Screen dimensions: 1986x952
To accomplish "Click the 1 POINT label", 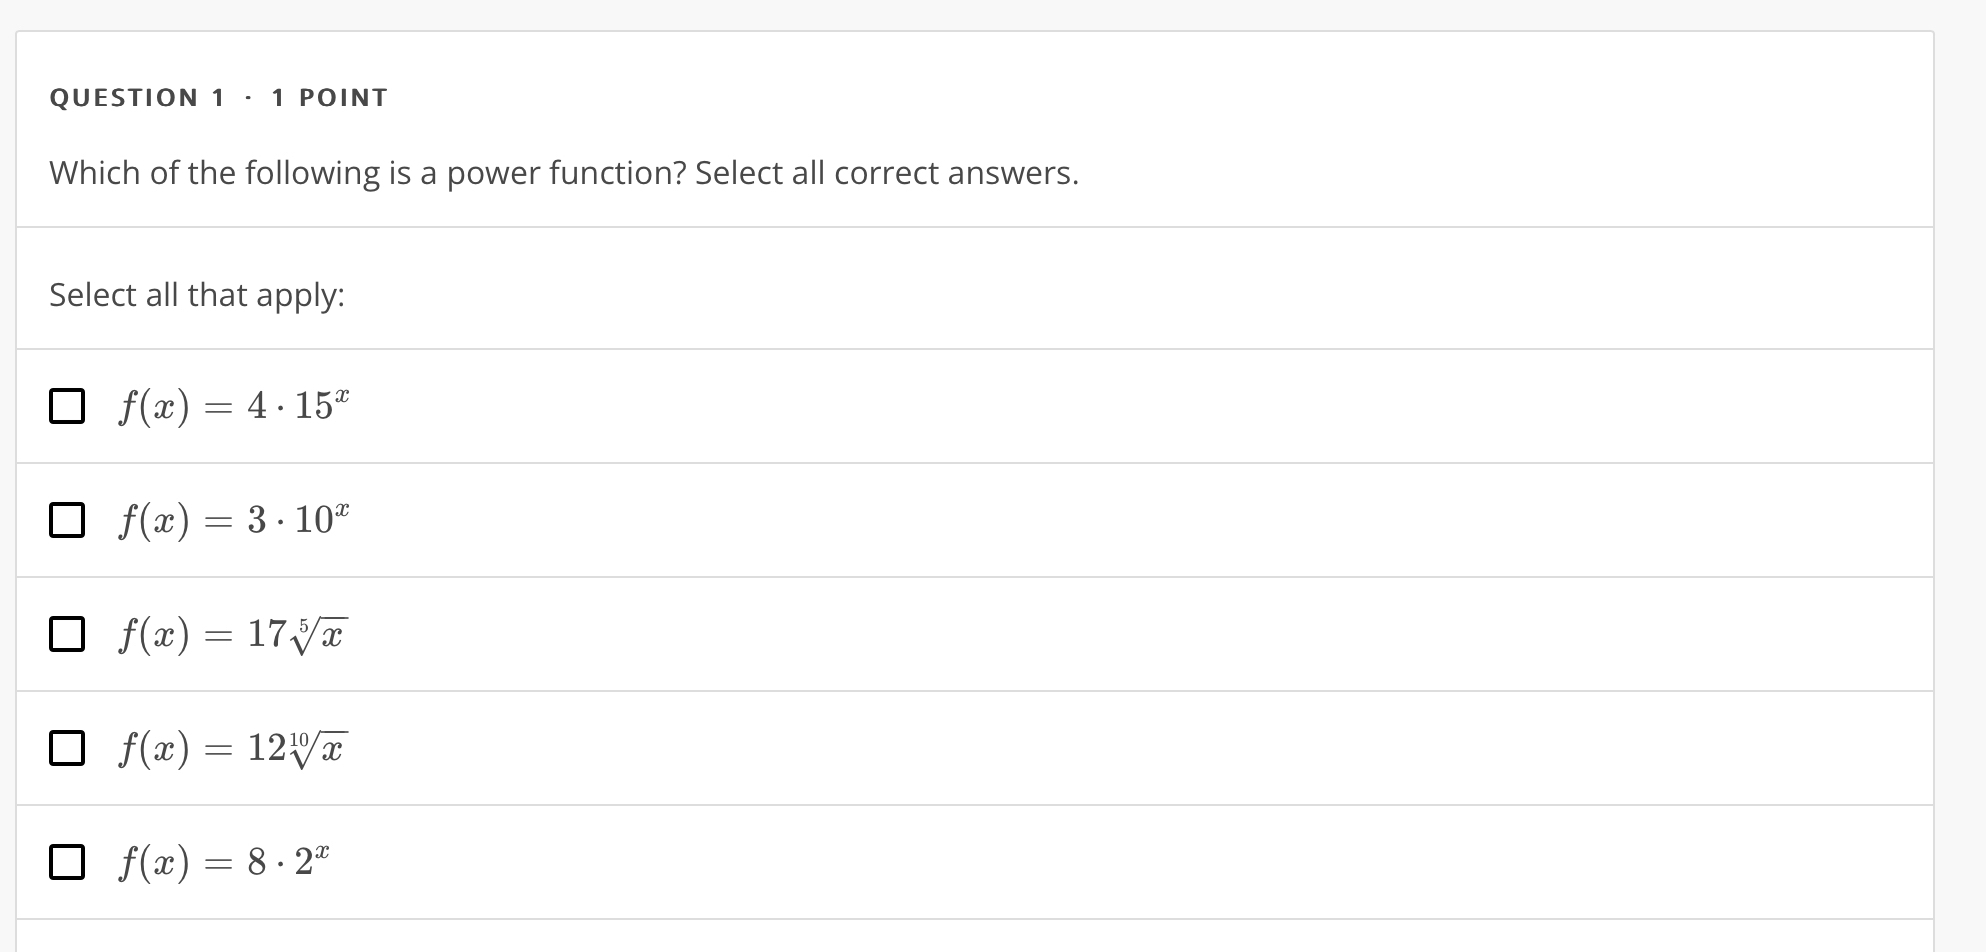I will click(329, 98).
